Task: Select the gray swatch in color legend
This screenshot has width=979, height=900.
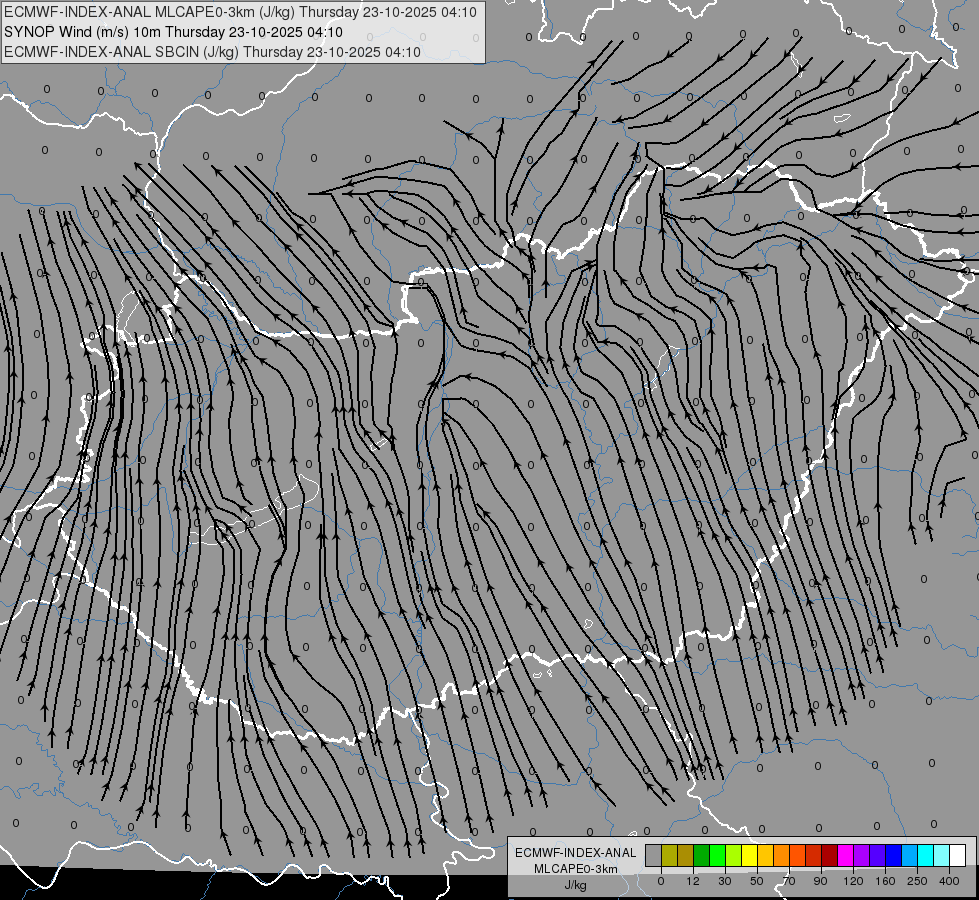Action: click(x=653, y=855)
